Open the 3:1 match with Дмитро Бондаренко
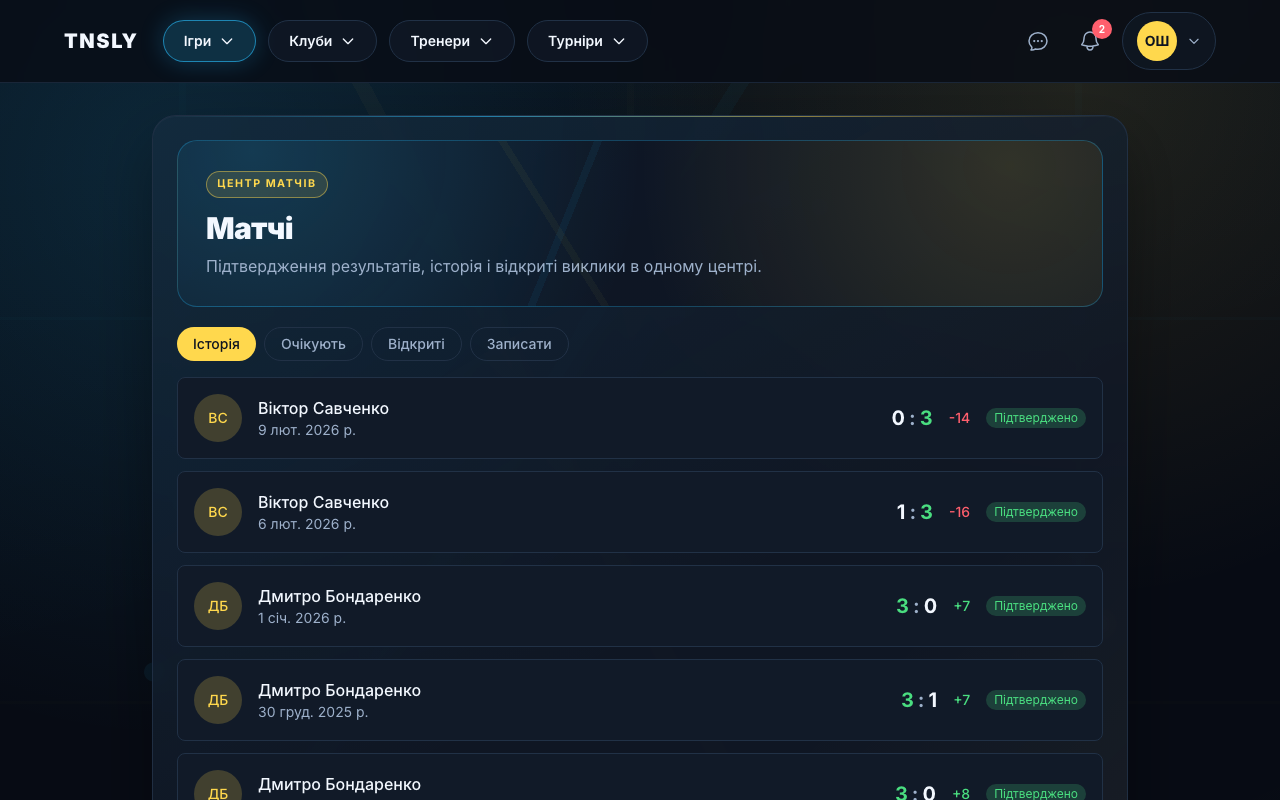 (x=600, y=700)
